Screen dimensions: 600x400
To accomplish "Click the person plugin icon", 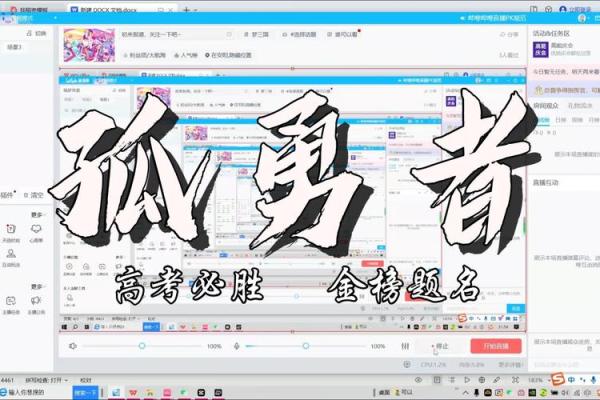I will point(11,253).
